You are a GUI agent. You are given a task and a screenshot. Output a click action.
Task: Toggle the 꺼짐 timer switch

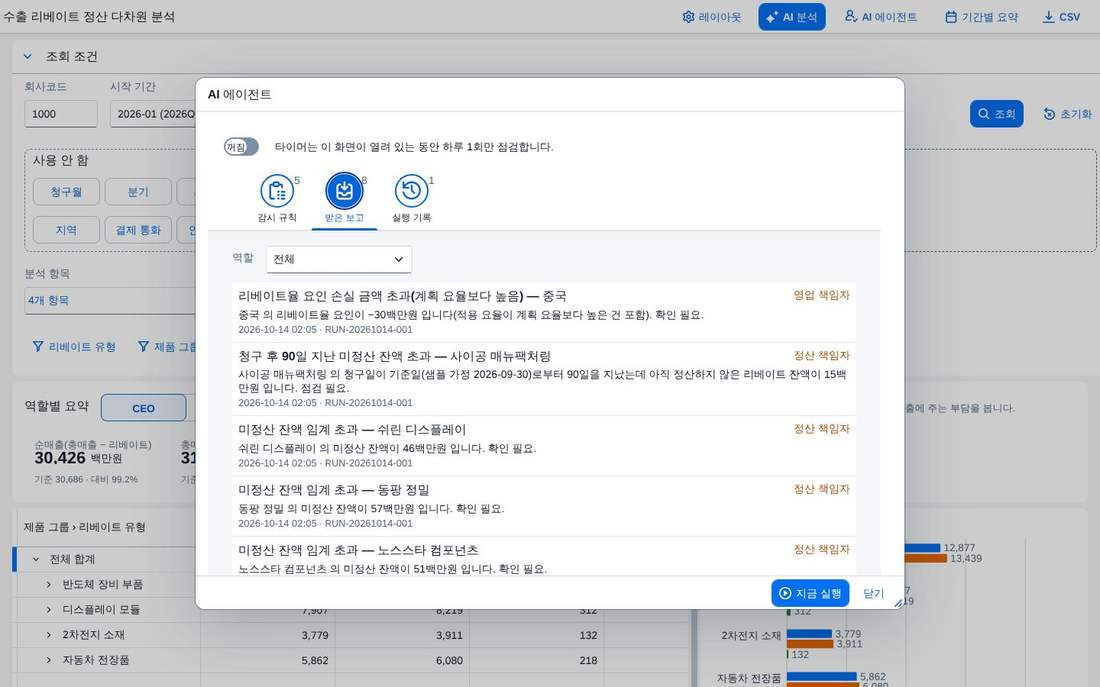[x=241, y=147]
